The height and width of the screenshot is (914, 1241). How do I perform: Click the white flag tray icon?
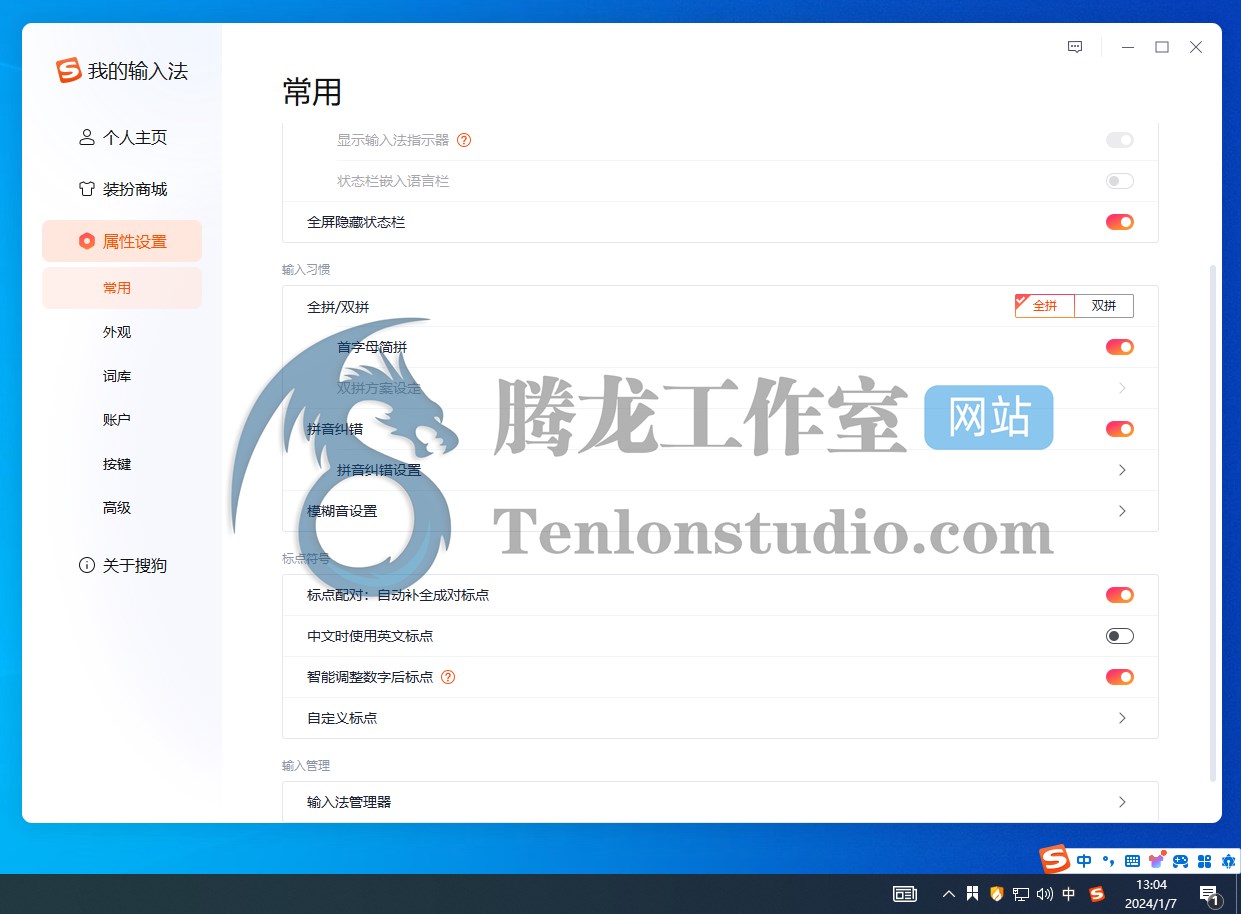coord(972,894)
